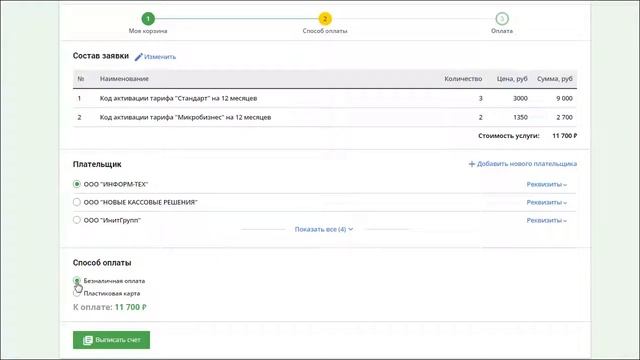Select row 'Код активации тарифа "Микробизнес" на 12 месяцев'
This screenshot has width=640, height=360.
325,117
